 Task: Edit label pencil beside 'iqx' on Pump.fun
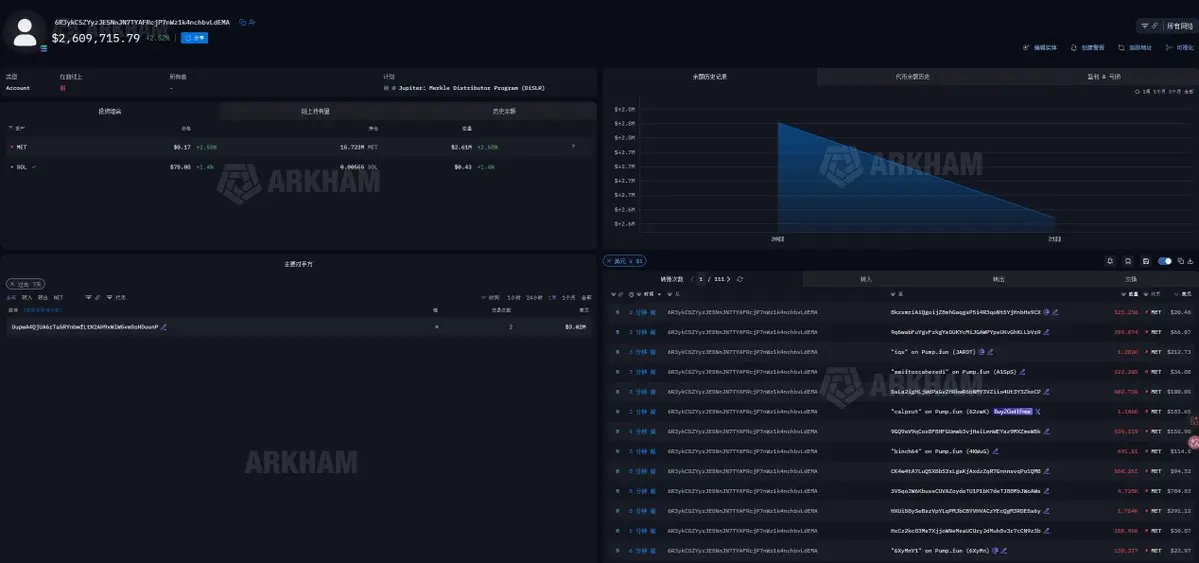pyautogui.click(x=990, y=352)
